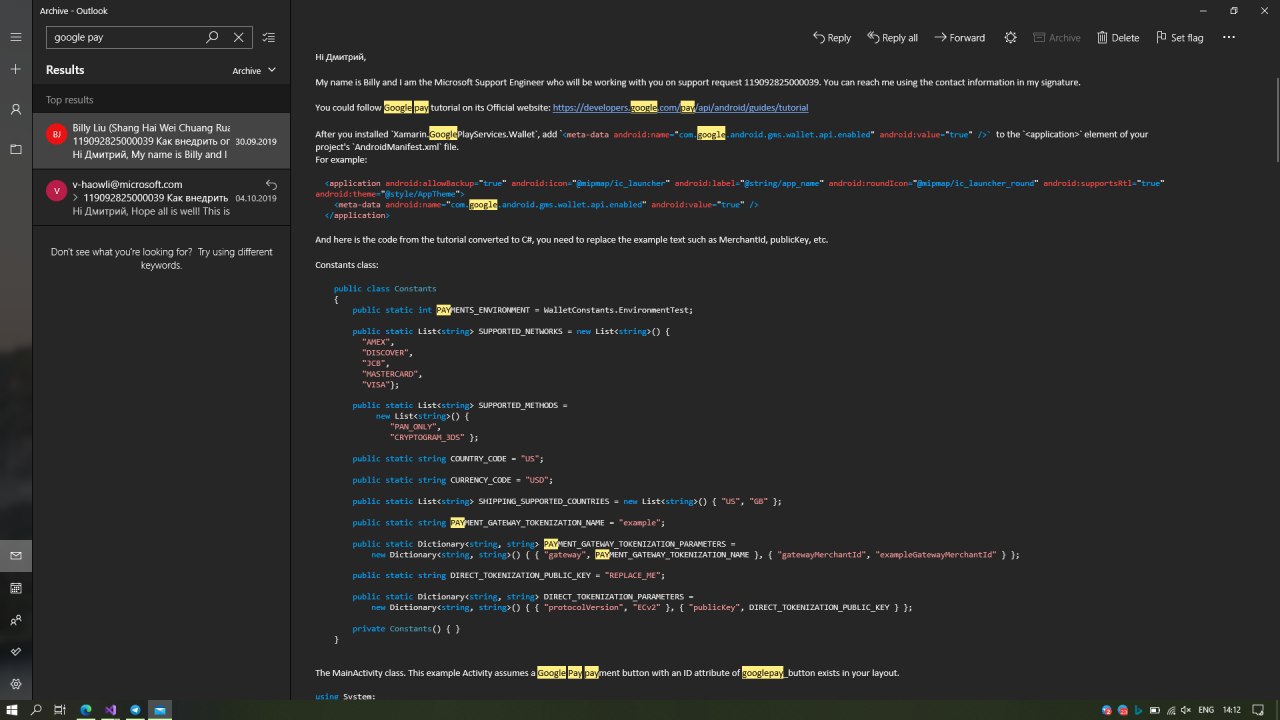The image size is (1280, 720).
Task: Open clock showing 14:12
Action: coord(1232,710)
